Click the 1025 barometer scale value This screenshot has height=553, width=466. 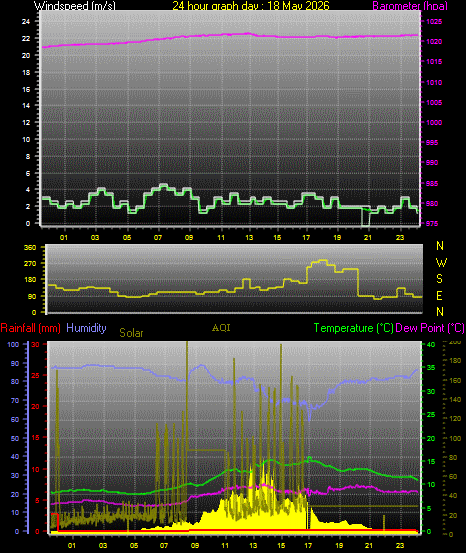tap(434, 22)
